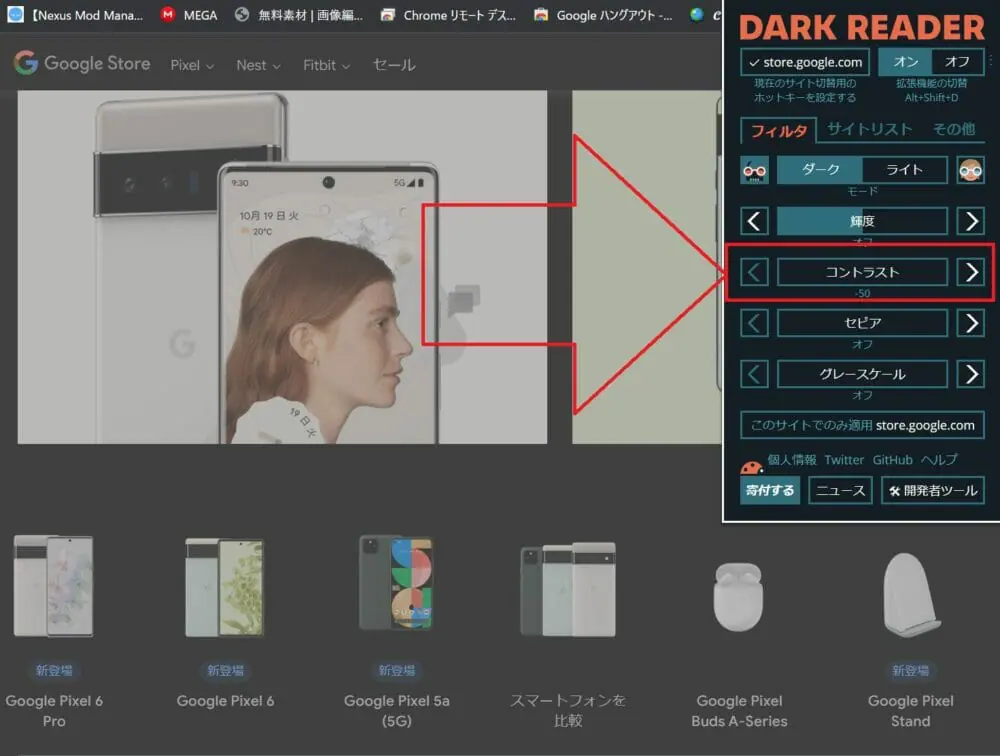Open the Nexus Mod Manager bookmark

point(76,15)
